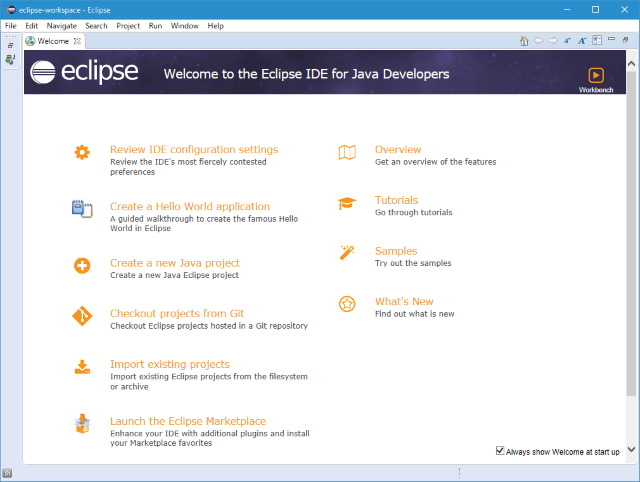
Task: Click the Git diamond icon
Action: tap(82, 316)
